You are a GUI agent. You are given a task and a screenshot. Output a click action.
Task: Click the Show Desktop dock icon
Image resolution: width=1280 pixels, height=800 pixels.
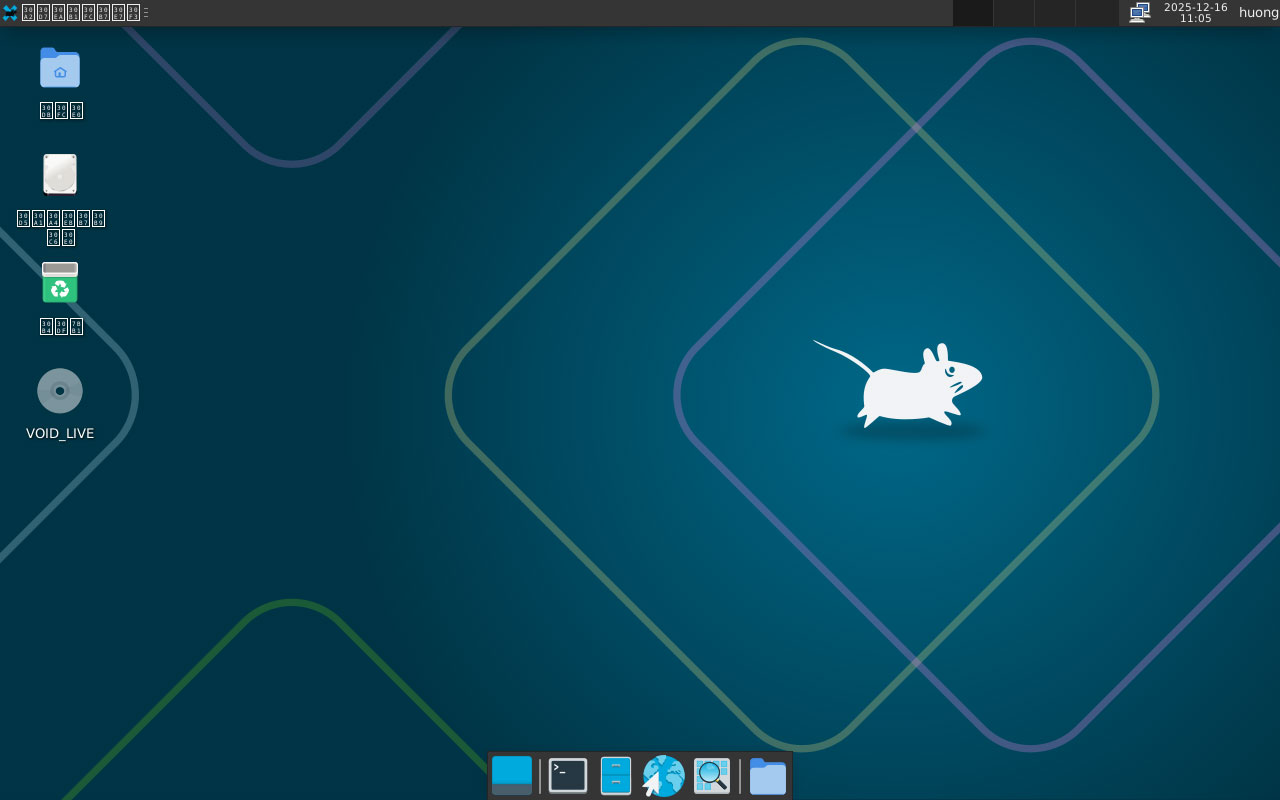[512, 776]
